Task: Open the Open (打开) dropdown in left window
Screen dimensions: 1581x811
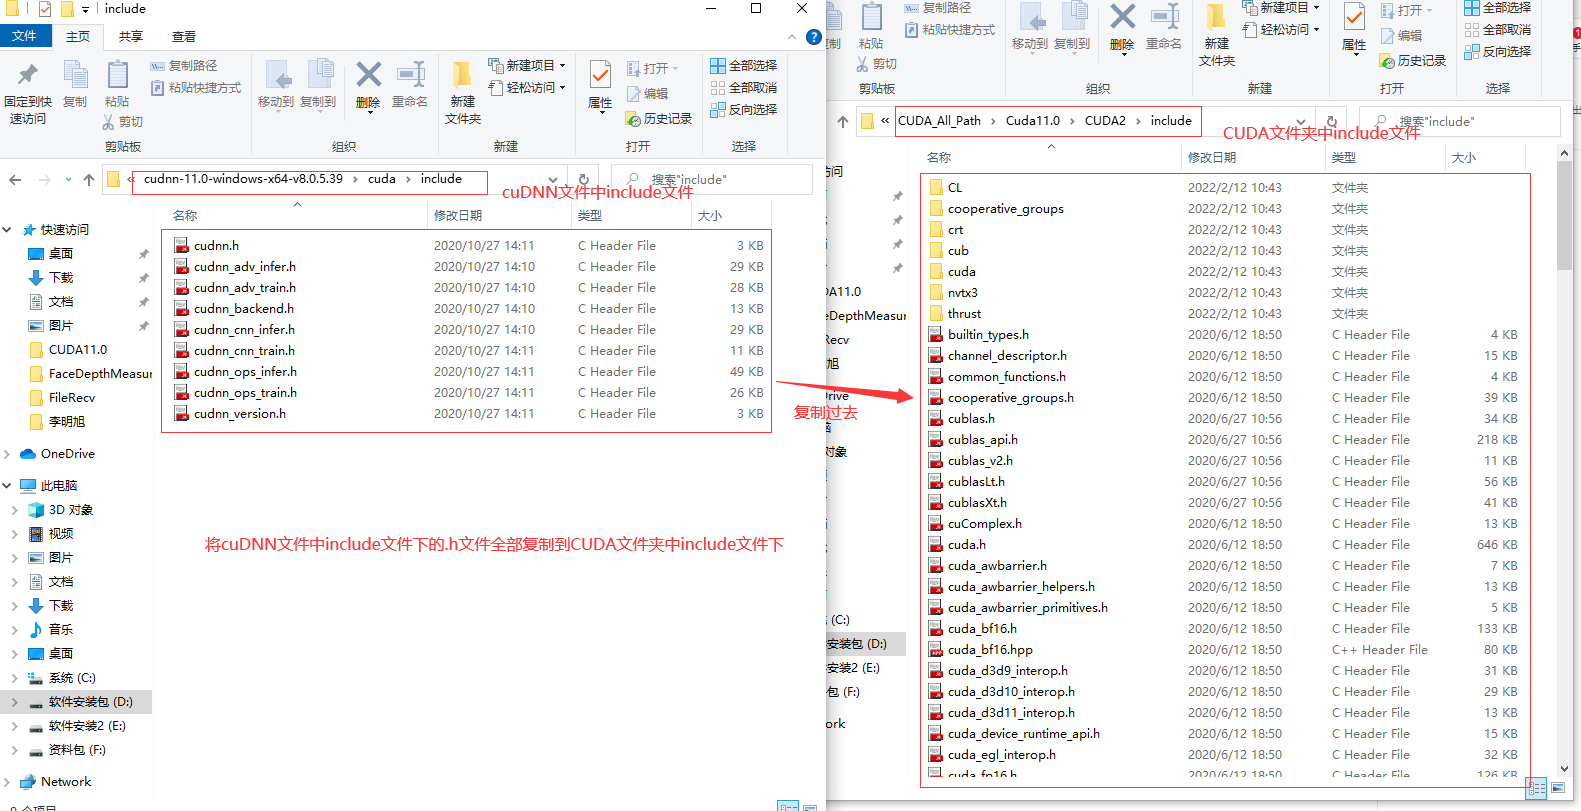Action: point(653,68)
